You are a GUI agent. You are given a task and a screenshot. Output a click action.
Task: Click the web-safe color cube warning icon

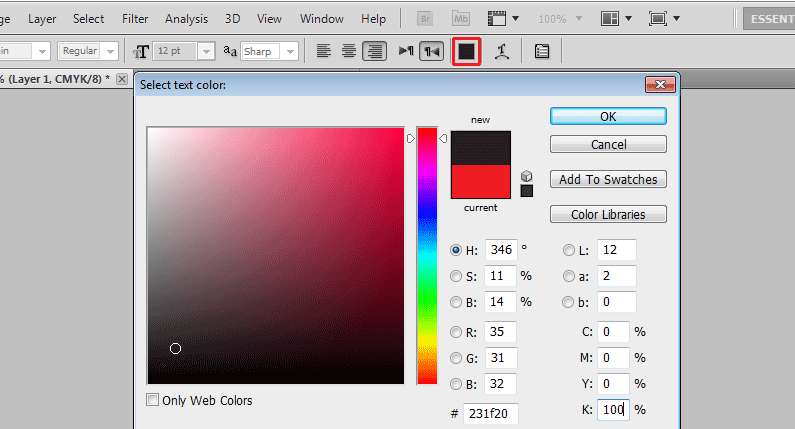pos(527,176)
